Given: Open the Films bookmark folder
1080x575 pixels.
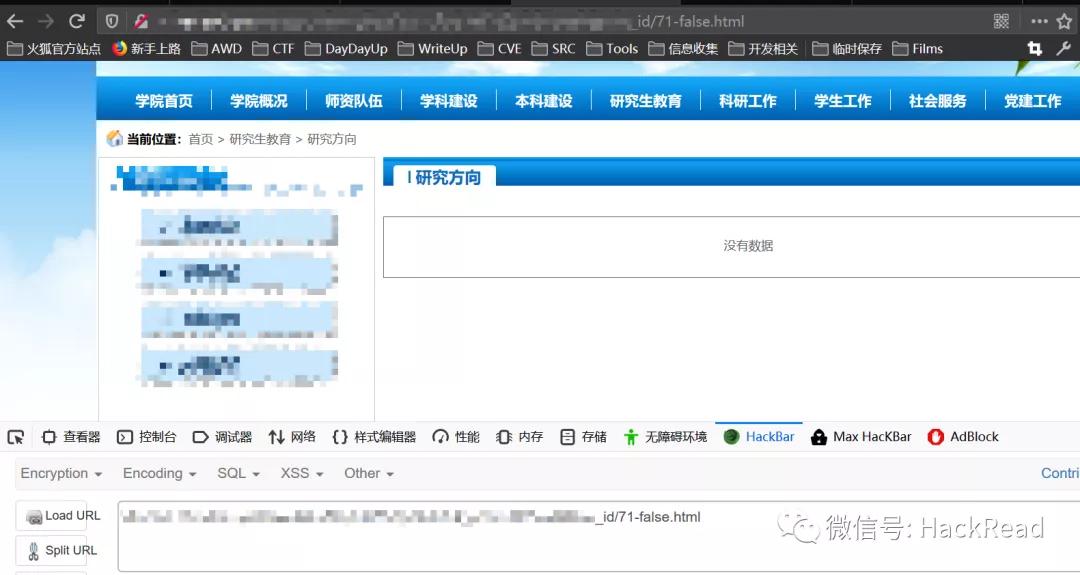Looking at the screenshot, I should 917,49.
